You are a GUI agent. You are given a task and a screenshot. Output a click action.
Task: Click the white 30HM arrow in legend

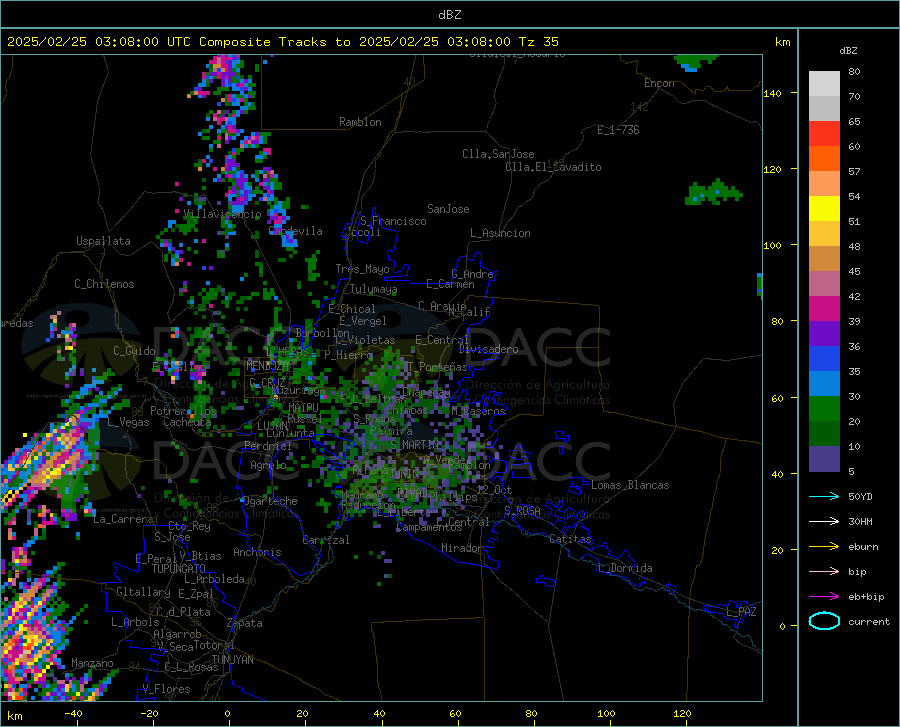pos(824,521)
